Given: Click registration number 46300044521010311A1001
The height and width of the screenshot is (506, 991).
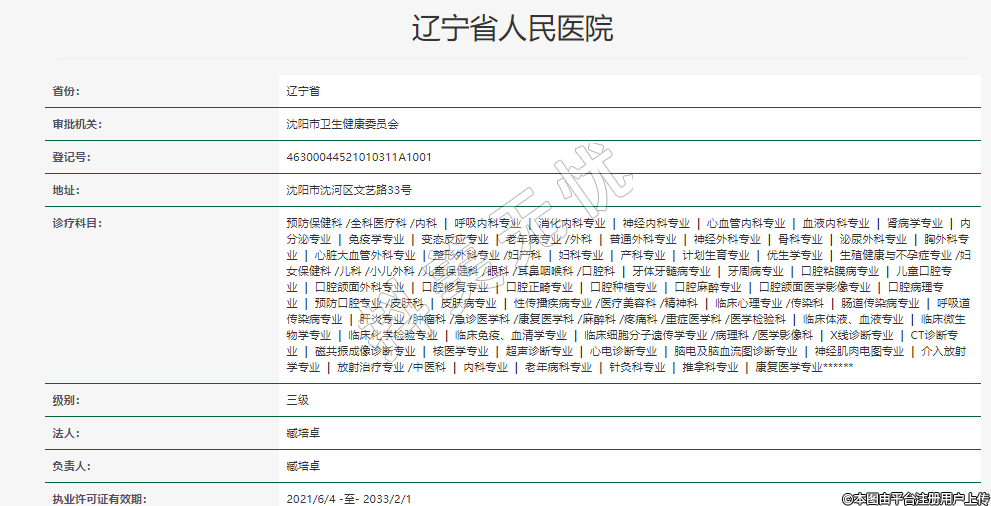Looking at the screenshot, I should point(359,157).
